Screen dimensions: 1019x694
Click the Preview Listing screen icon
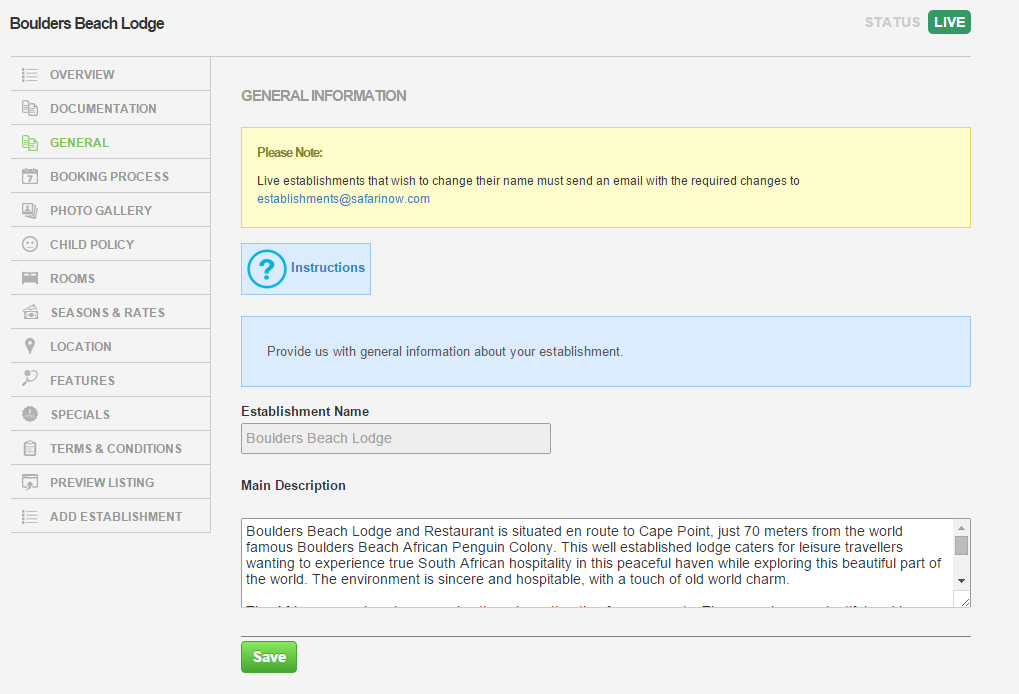click(29, 482)
